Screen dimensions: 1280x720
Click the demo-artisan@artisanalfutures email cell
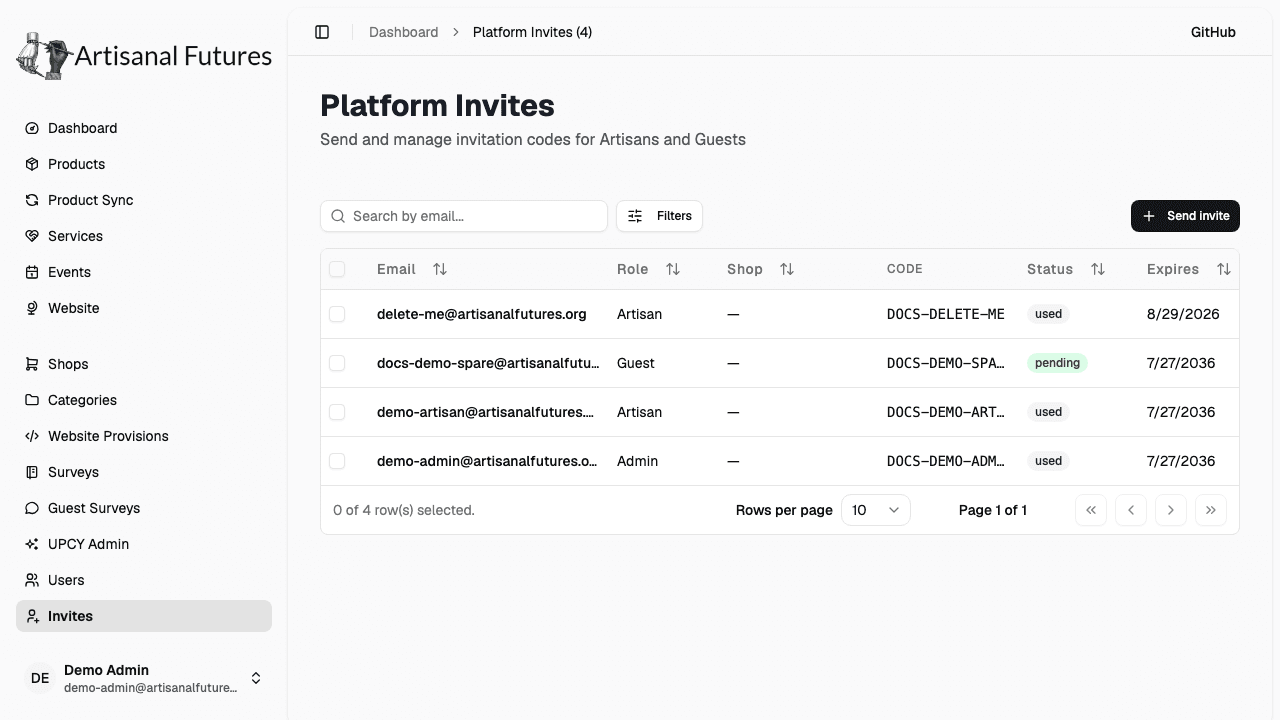486,412
